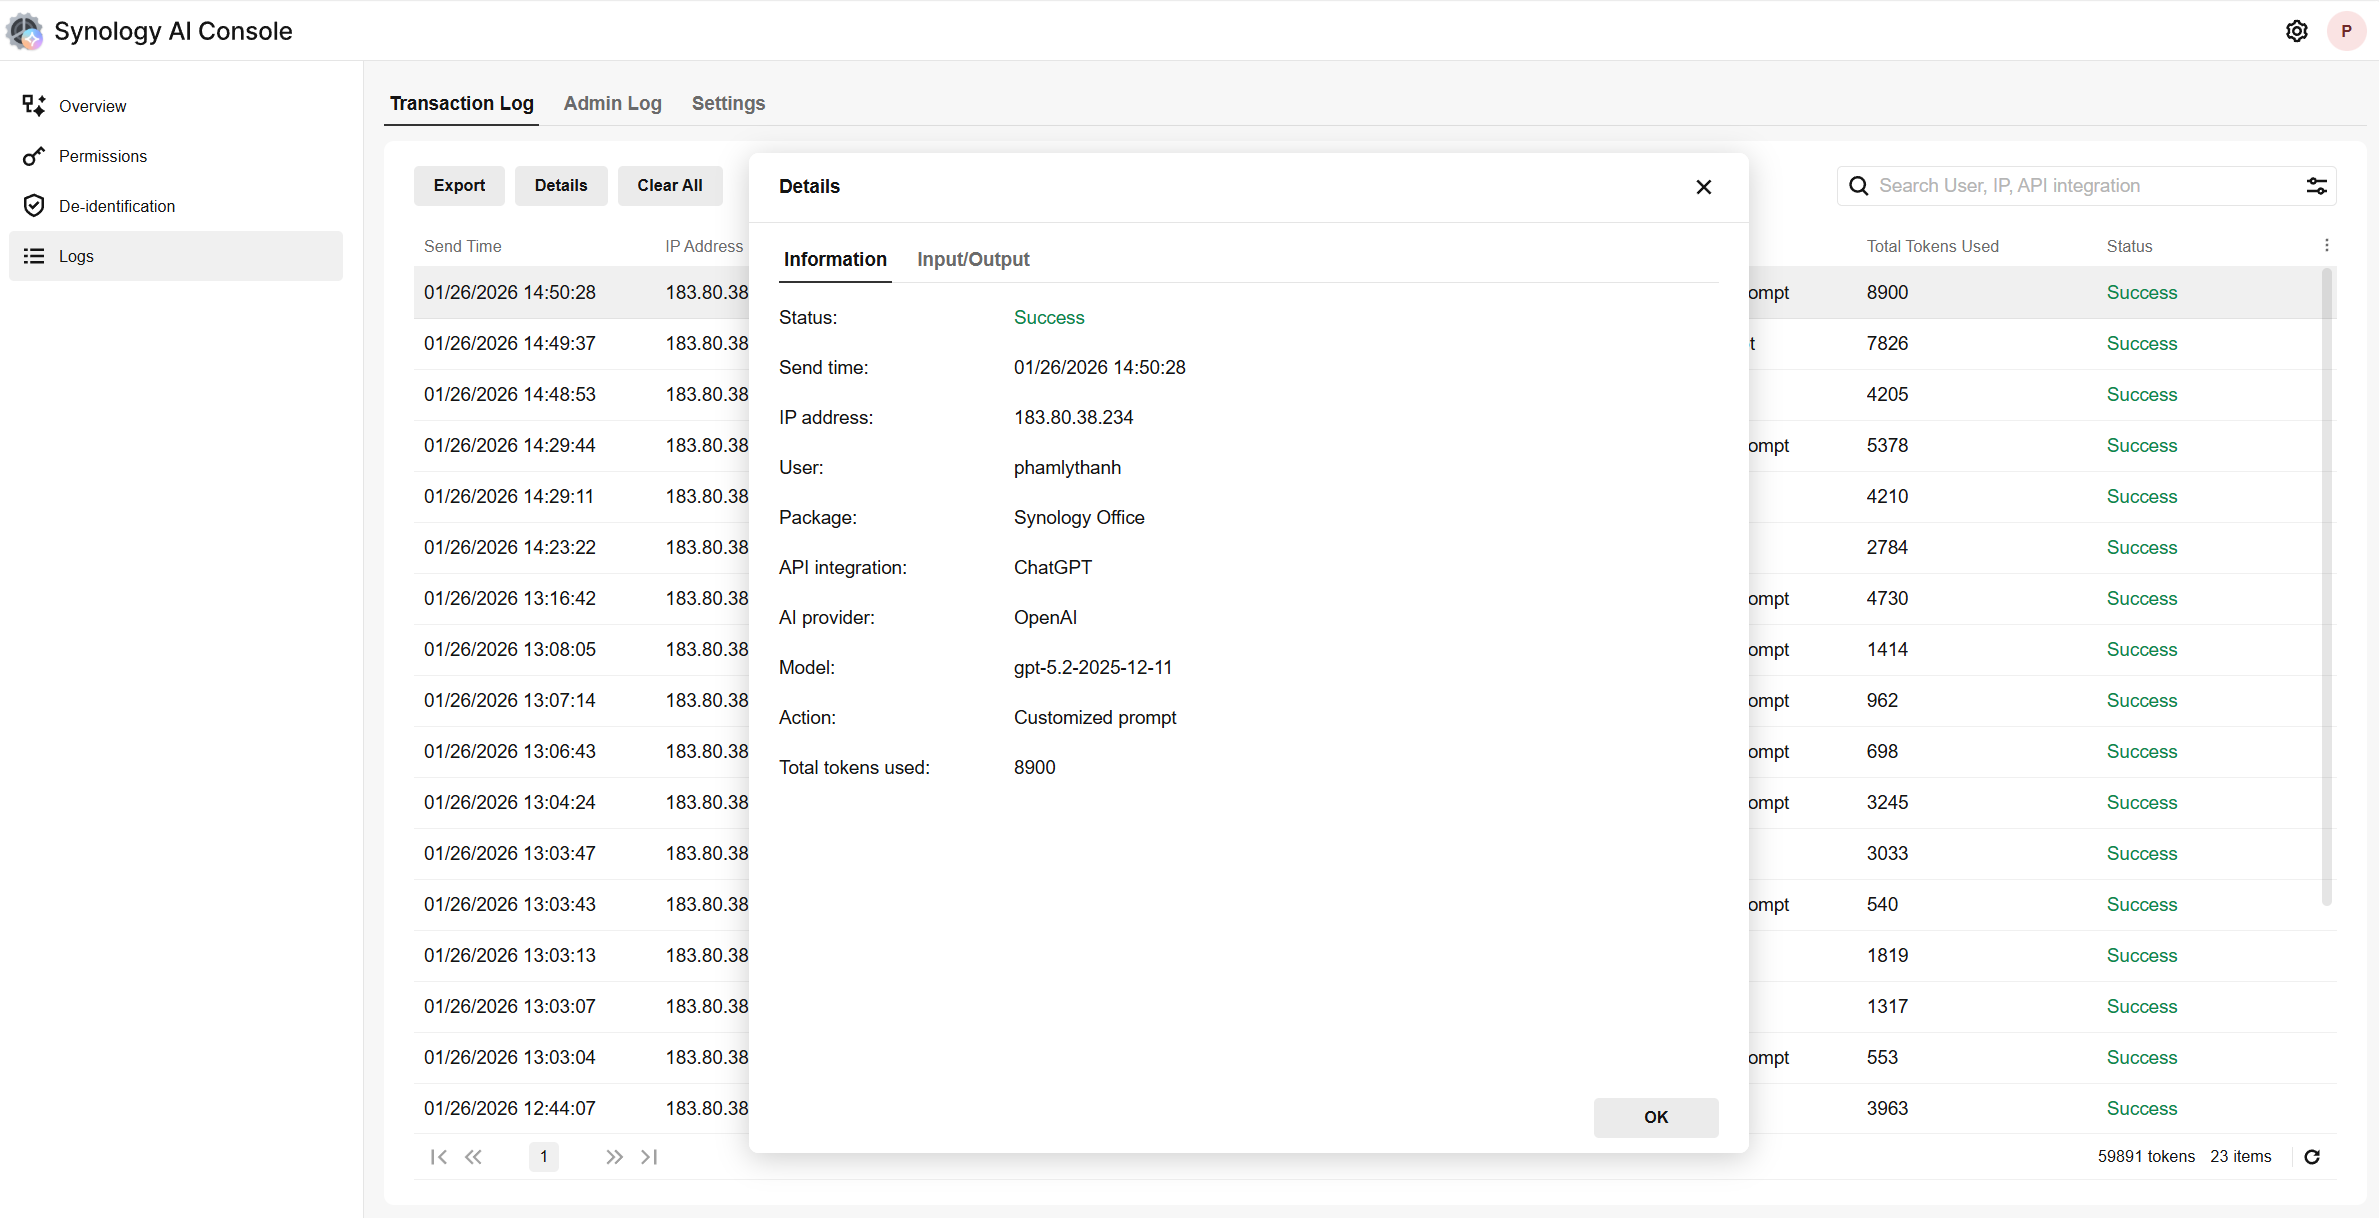This screenshot has height=1218, width=2379.
Task: Go to next page chevron
Action: point(614,1157)
